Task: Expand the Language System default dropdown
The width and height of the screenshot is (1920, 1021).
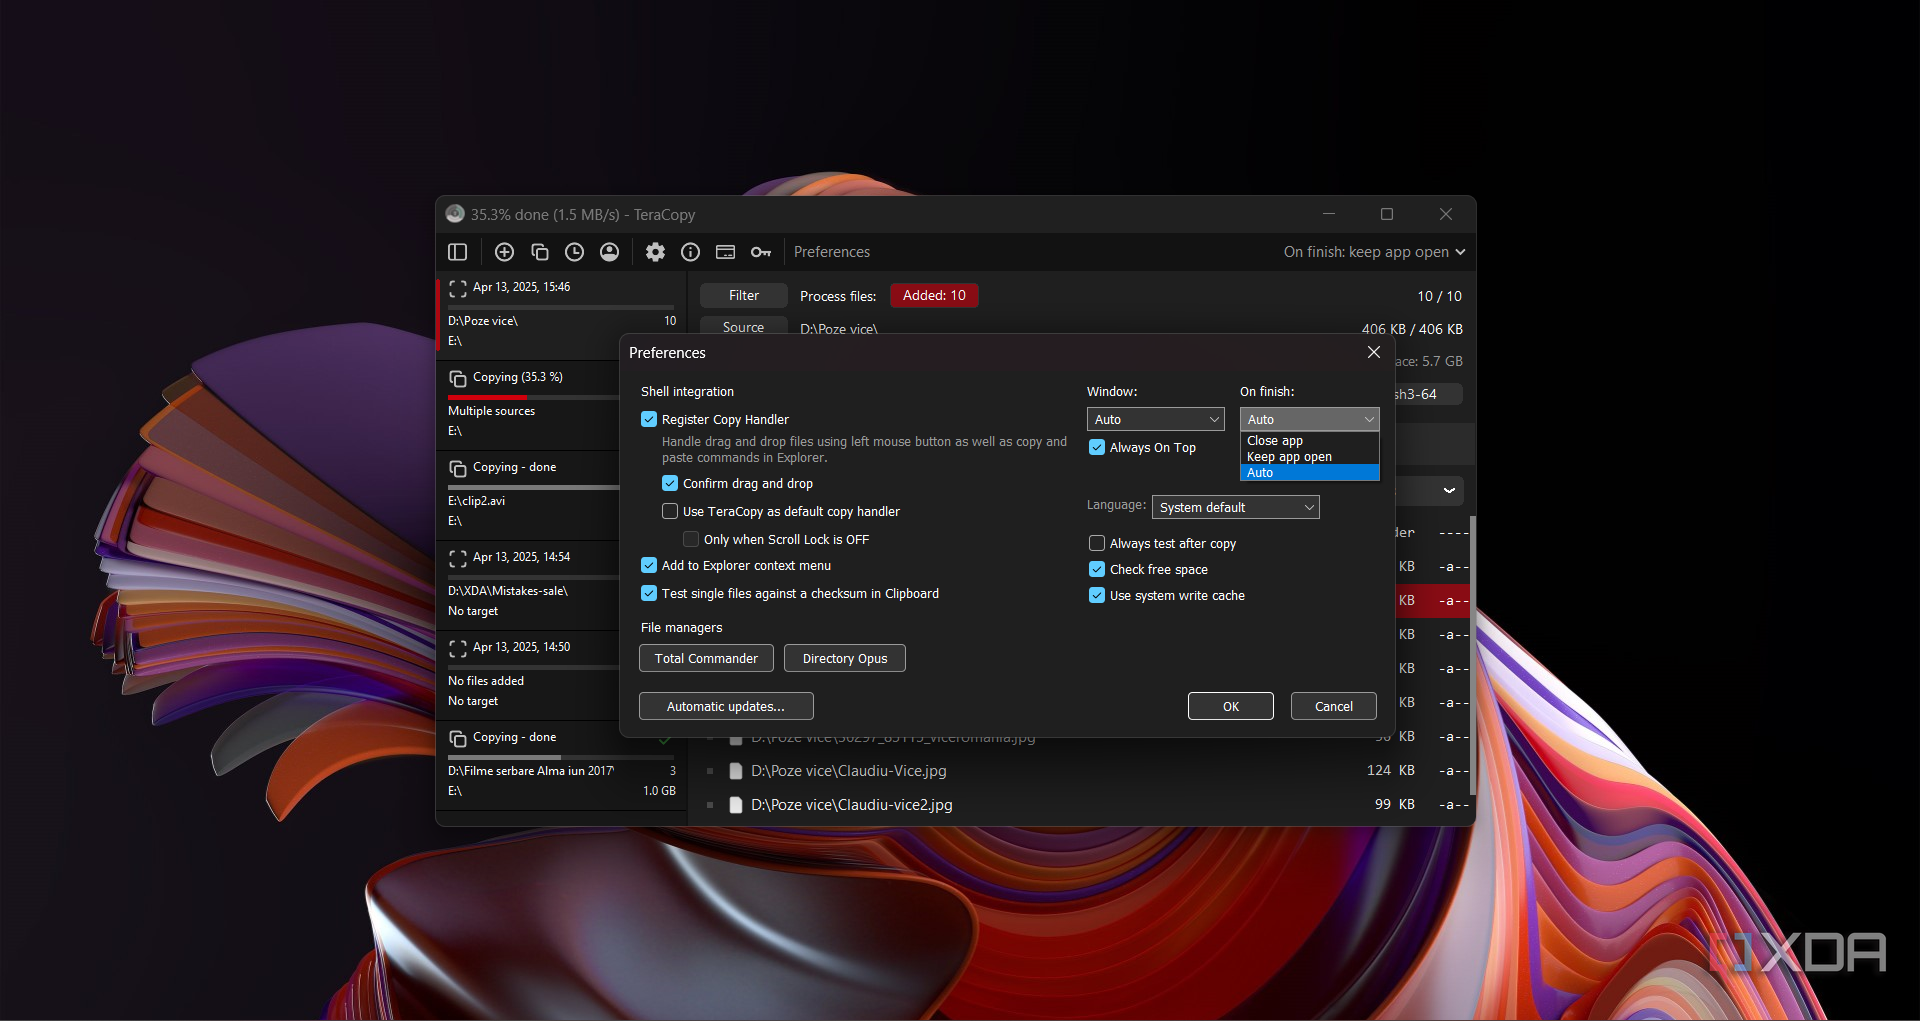Action: 1235,508
